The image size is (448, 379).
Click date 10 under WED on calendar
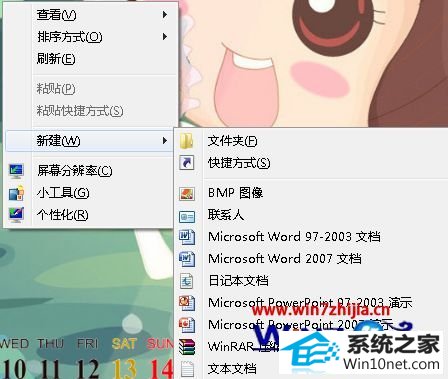click(14, 369)
